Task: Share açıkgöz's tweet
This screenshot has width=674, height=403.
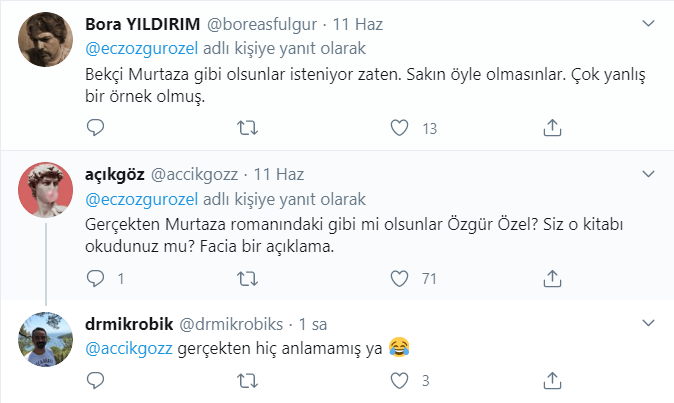Action: 553,278
